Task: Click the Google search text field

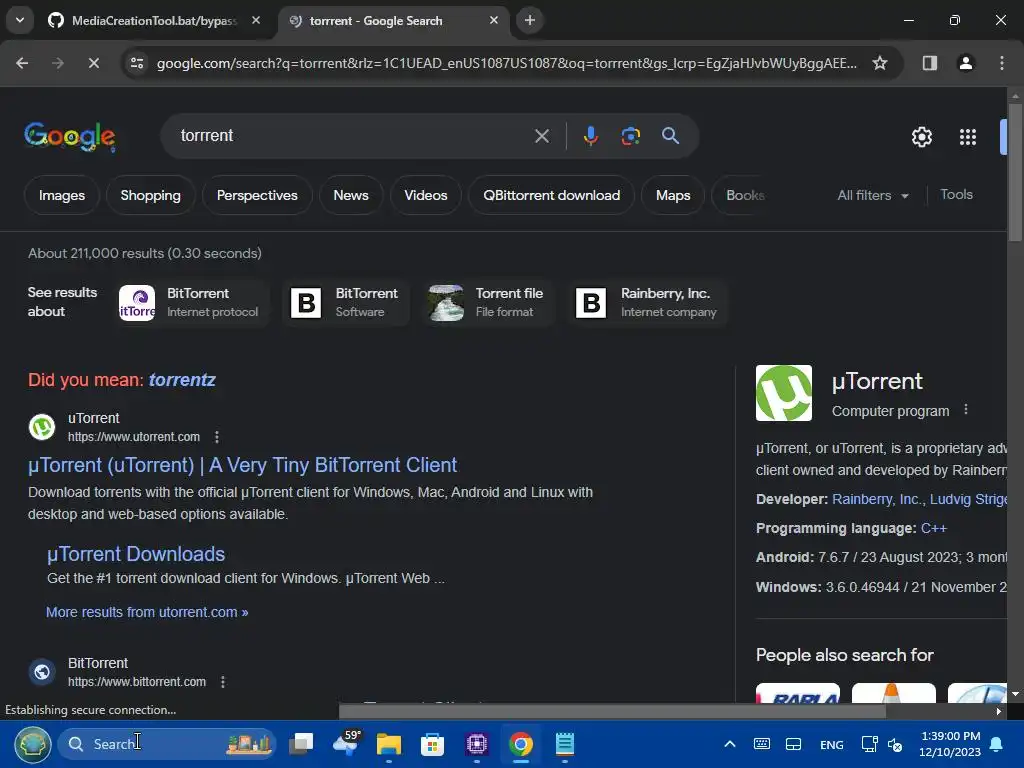Action: point(353,136)
